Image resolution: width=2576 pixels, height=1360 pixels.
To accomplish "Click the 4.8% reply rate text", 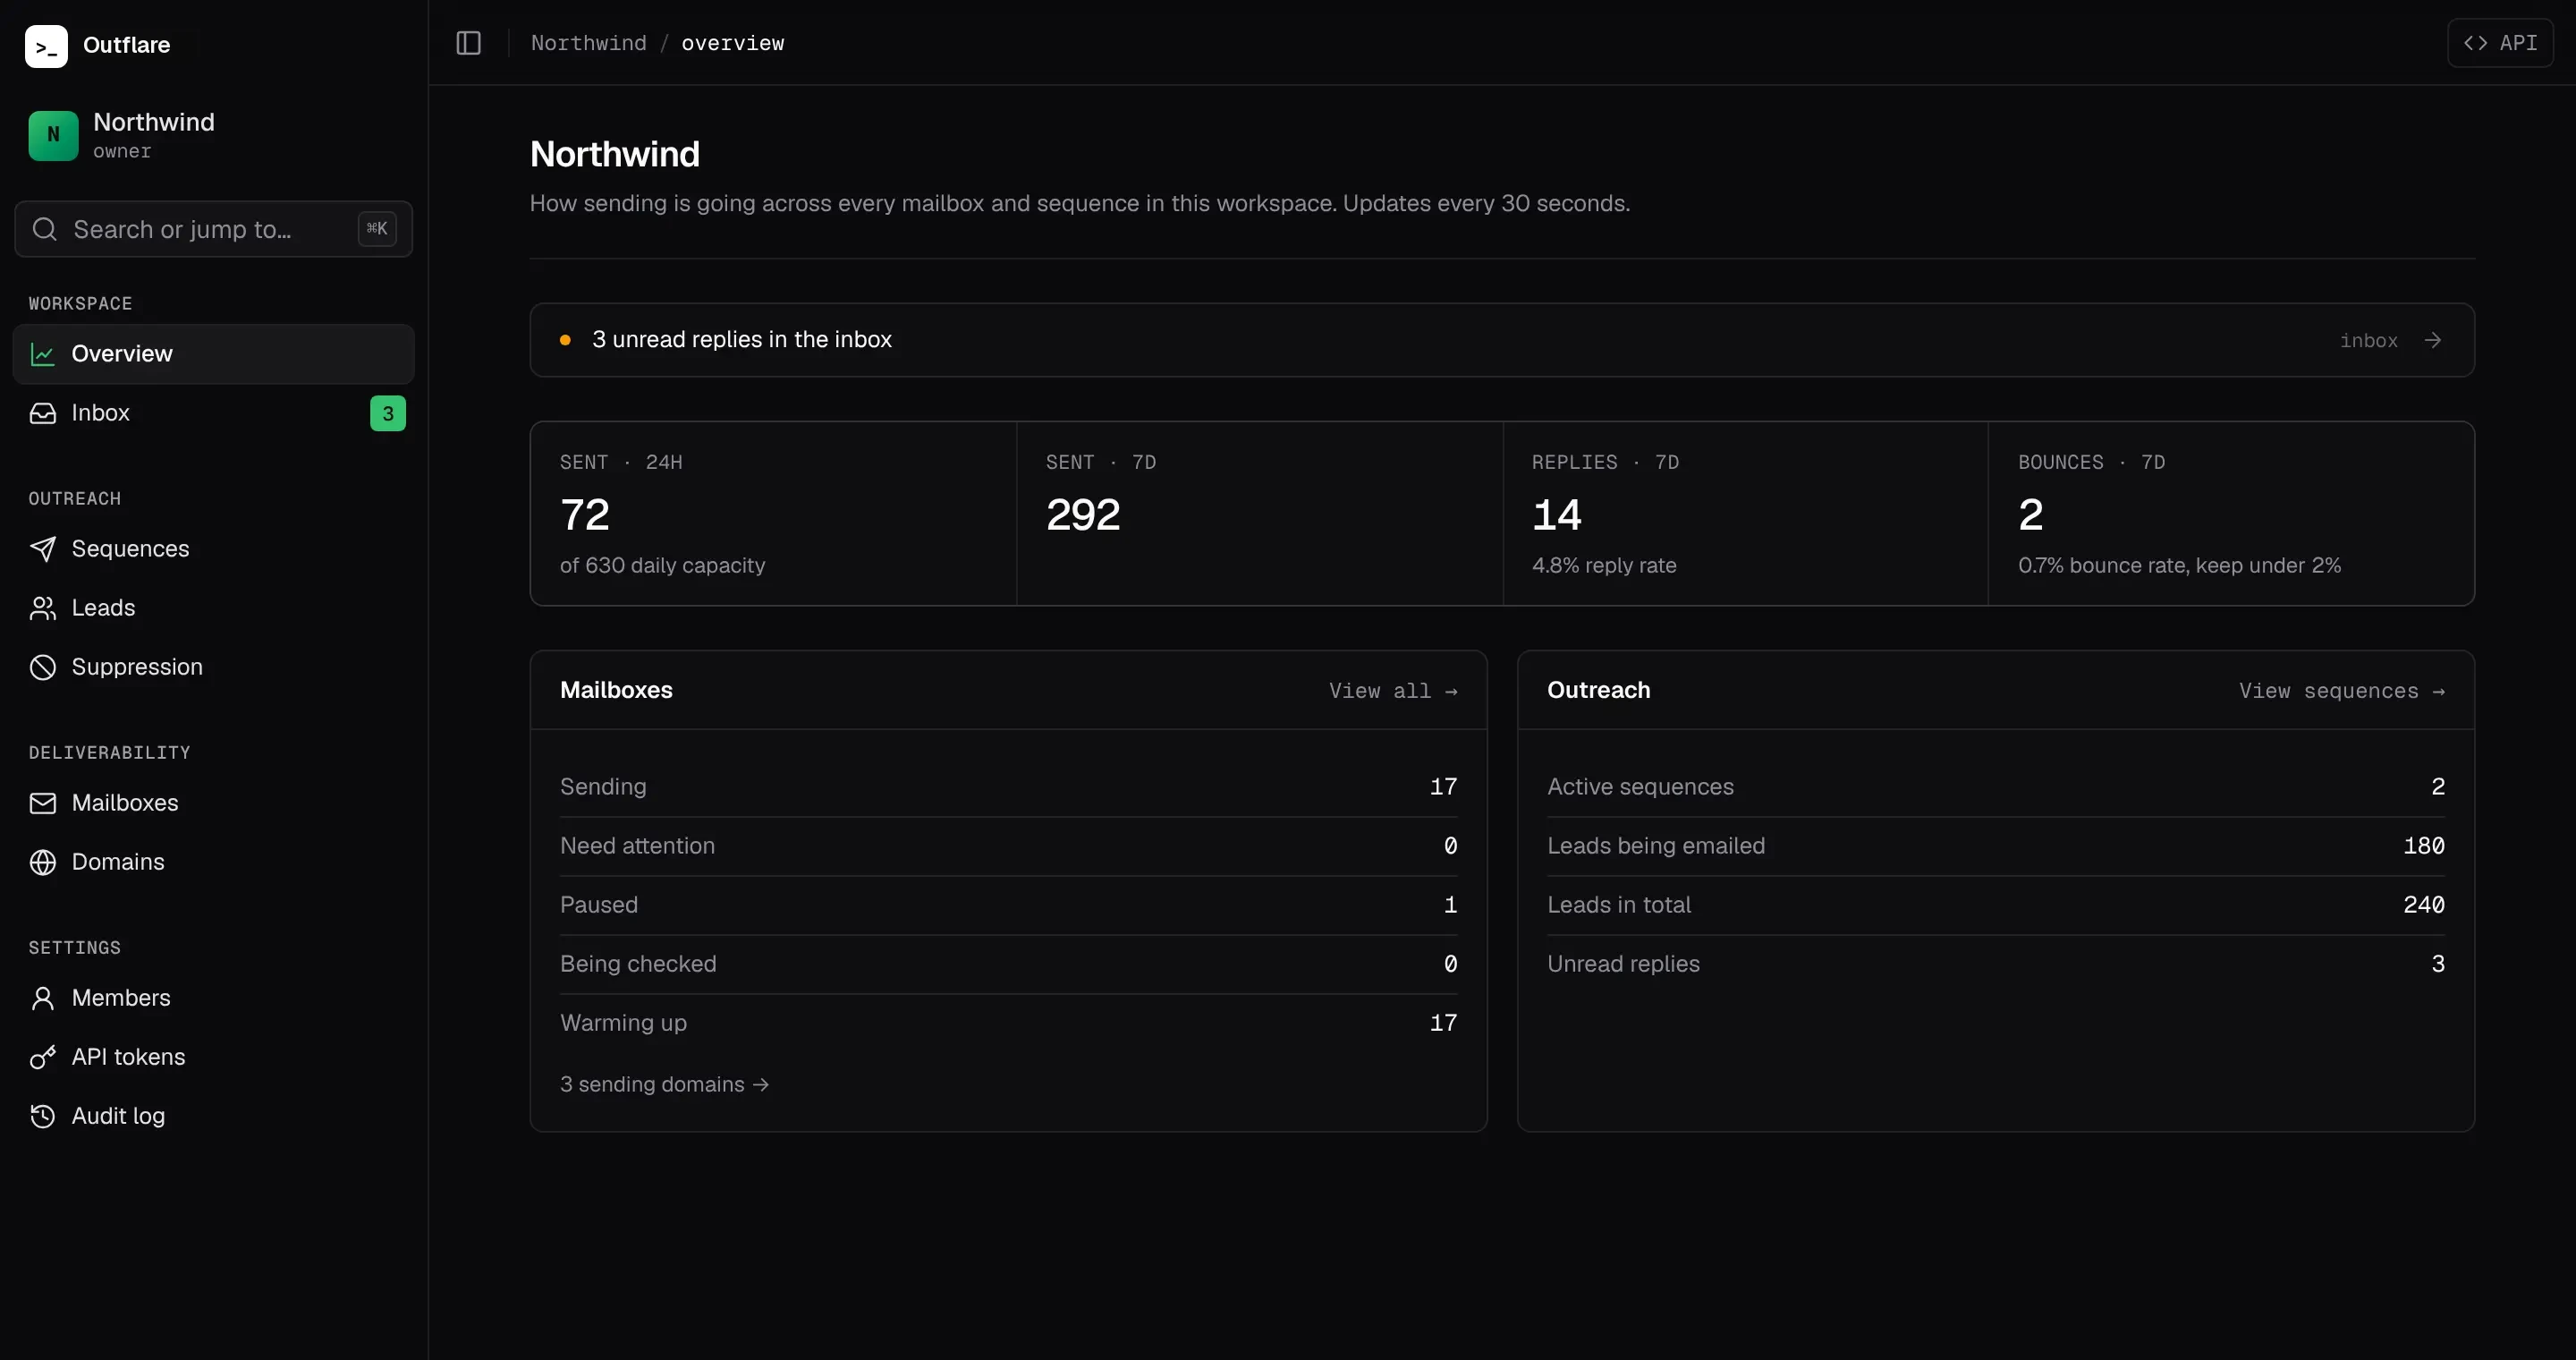I will point(1604,566).
